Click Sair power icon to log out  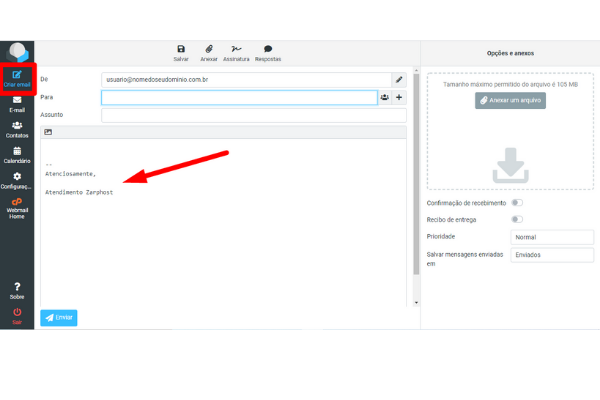[x=17, y=316]
